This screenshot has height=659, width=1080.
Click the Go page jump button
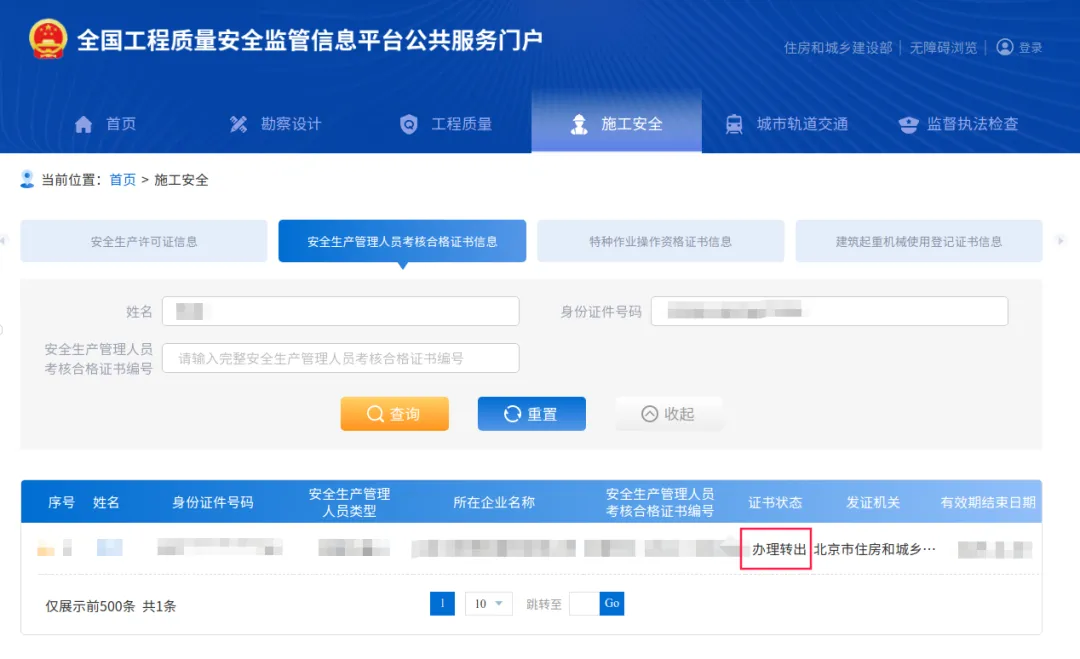[x=612, y=604]
